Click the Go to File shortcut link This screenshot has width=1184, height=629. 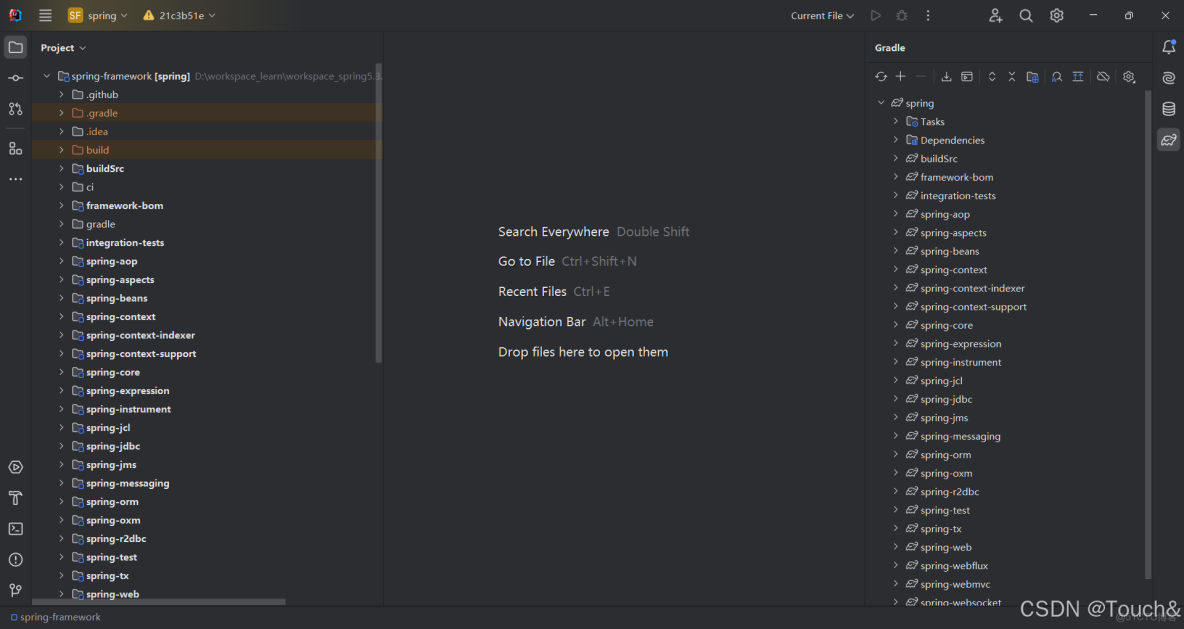pyautogui.click(x=527, y=261)
